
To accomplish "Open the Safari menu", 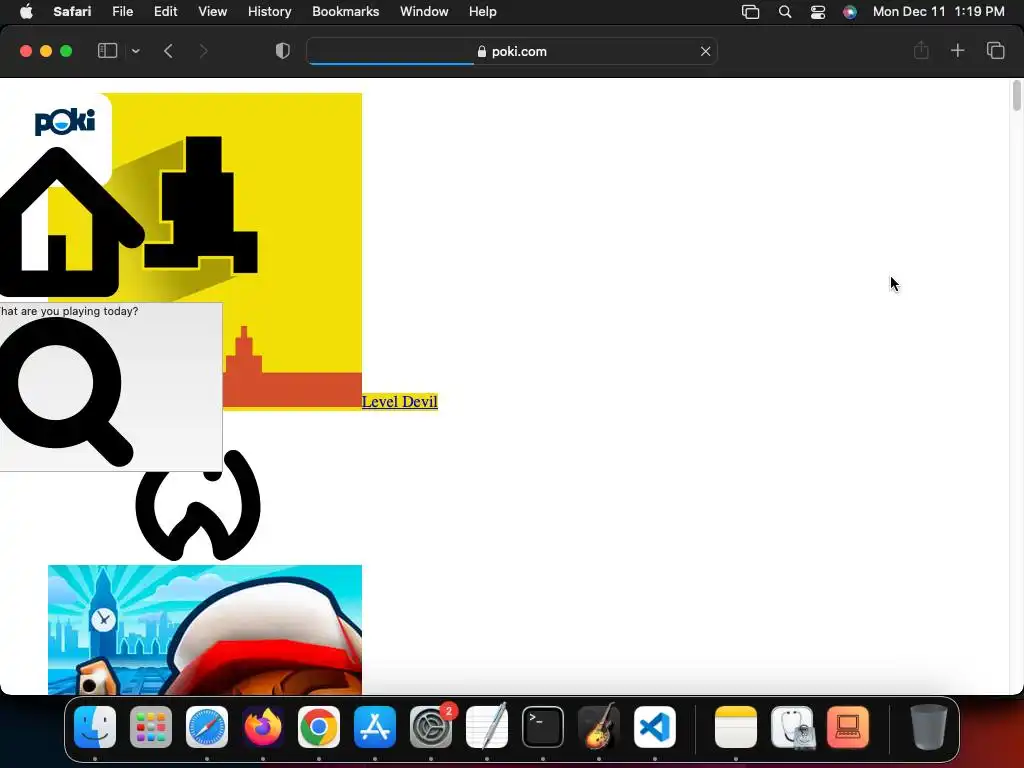I will 72,12.
